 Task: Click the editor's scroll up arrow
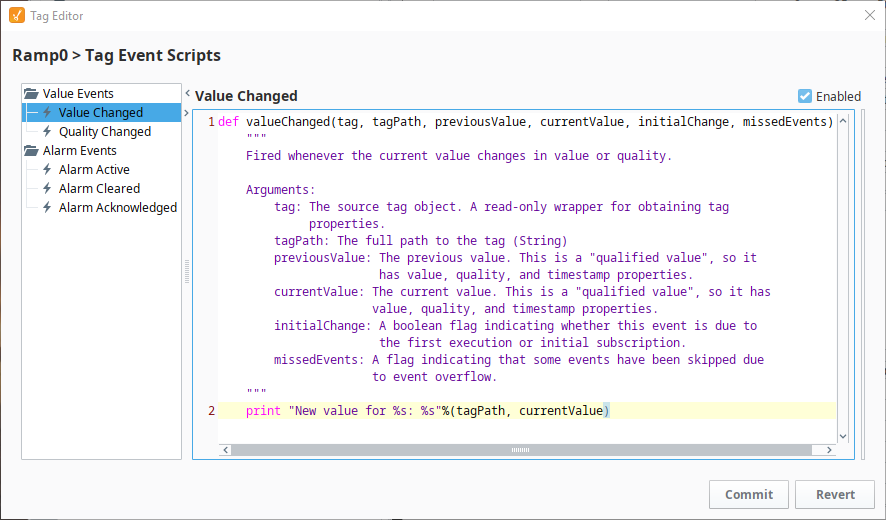tap(843, 120)
